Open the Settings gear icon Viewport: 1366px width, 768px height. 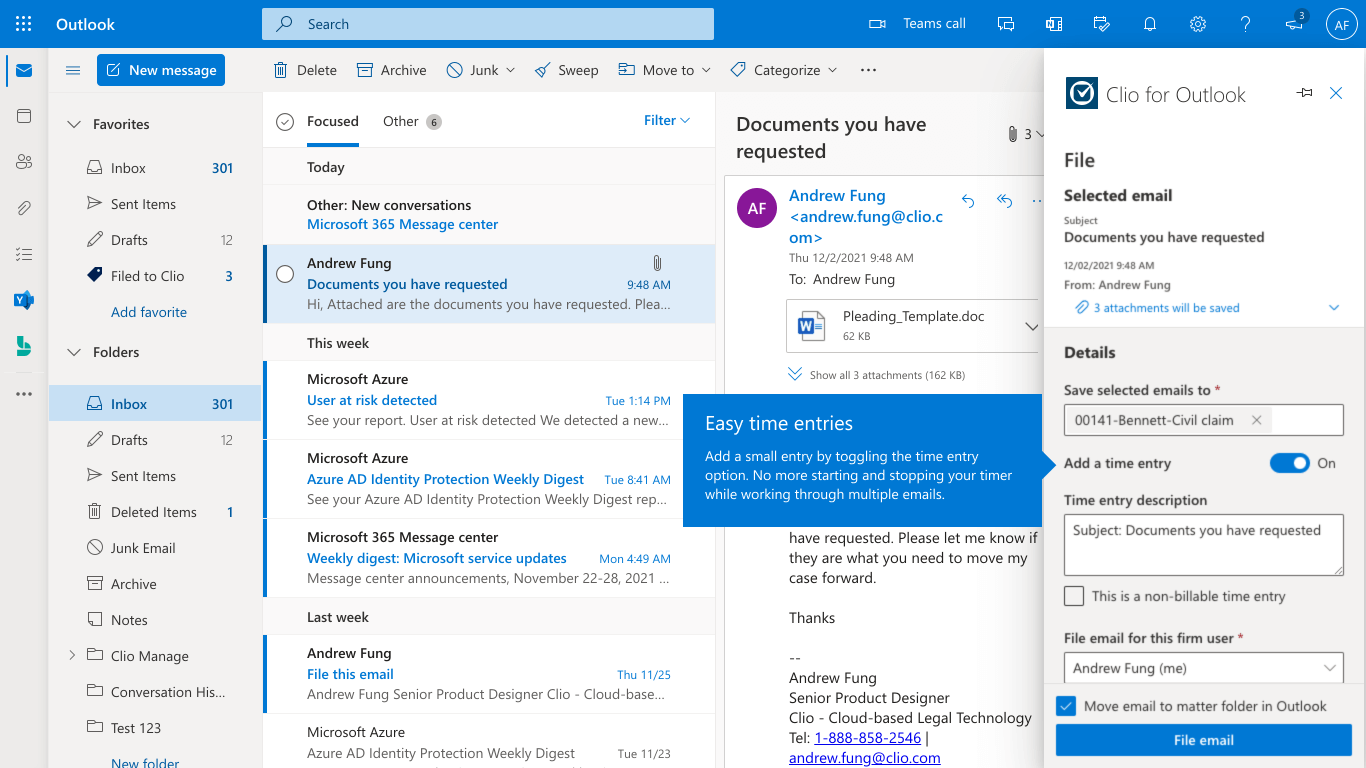pos(1198,24)
